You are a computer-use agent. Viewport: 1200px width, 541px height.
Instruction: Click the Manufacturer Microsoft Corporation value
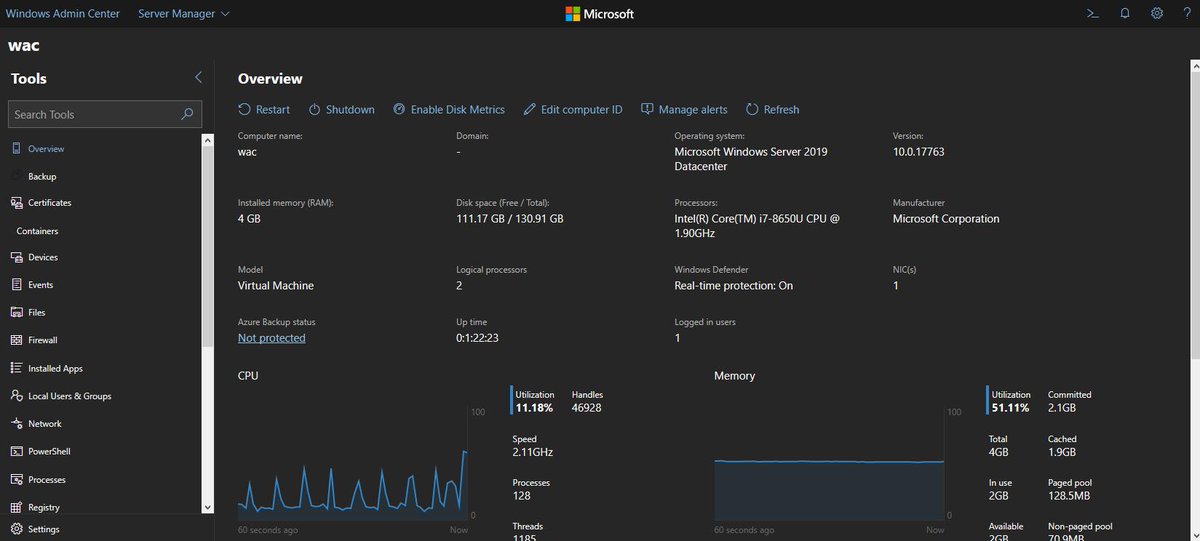(946, 218)
